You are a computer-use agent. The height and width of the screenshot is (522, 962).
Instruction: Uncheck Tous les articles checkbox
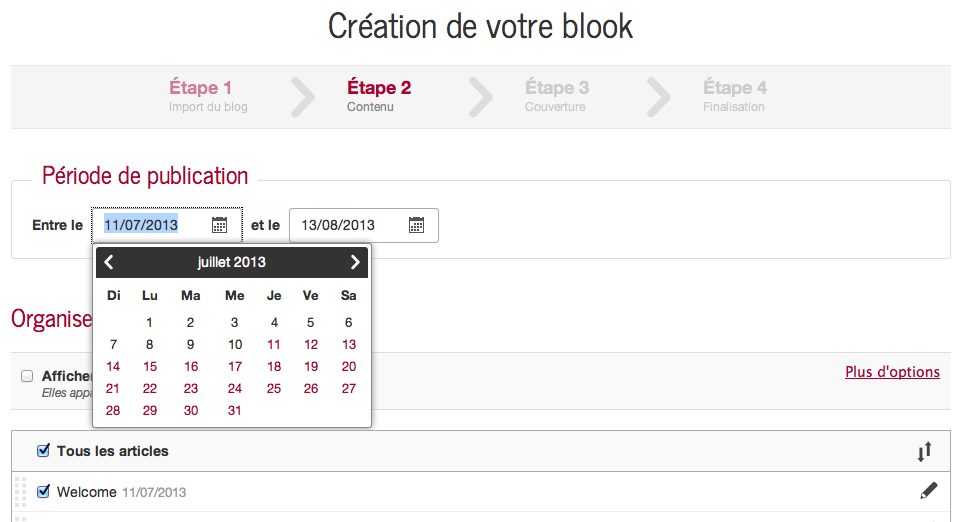(x=43, y=451)
